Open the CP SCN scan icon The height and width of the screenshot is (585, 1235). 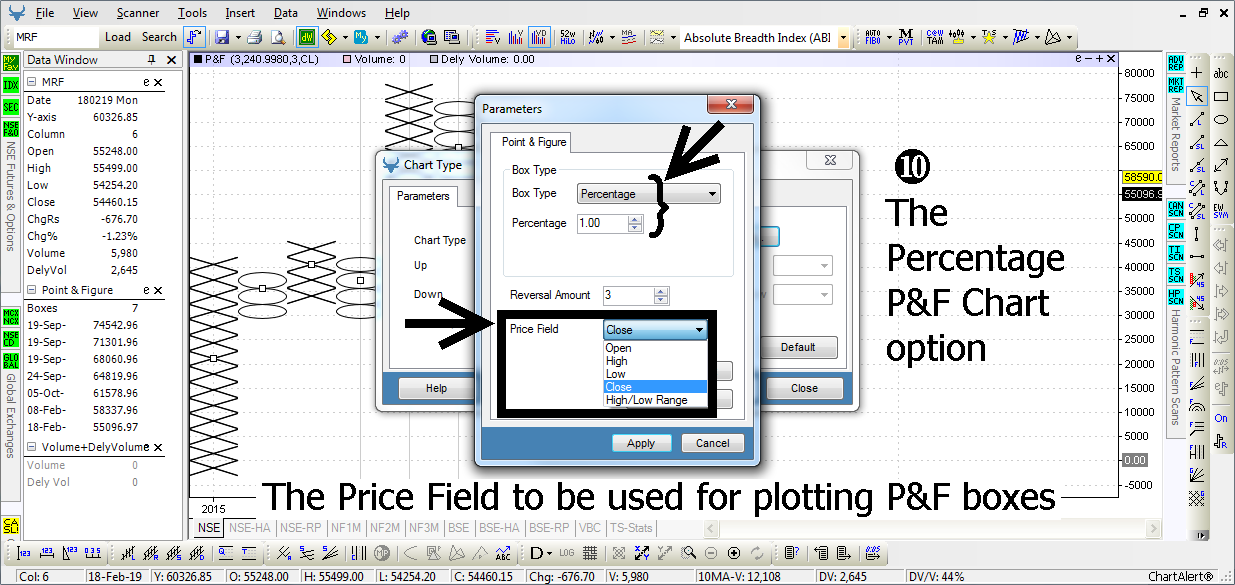pyautogui.click(x=1176, y=231)
